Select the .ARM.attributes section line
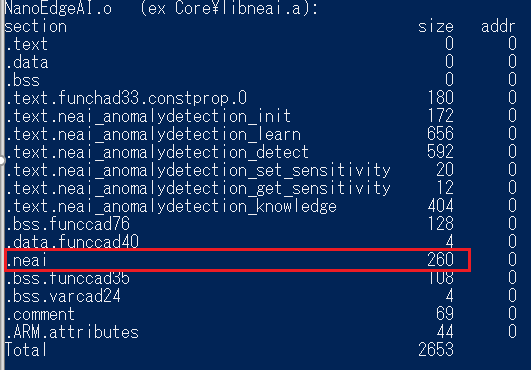531x370 pixels. [x=261, y=332]
